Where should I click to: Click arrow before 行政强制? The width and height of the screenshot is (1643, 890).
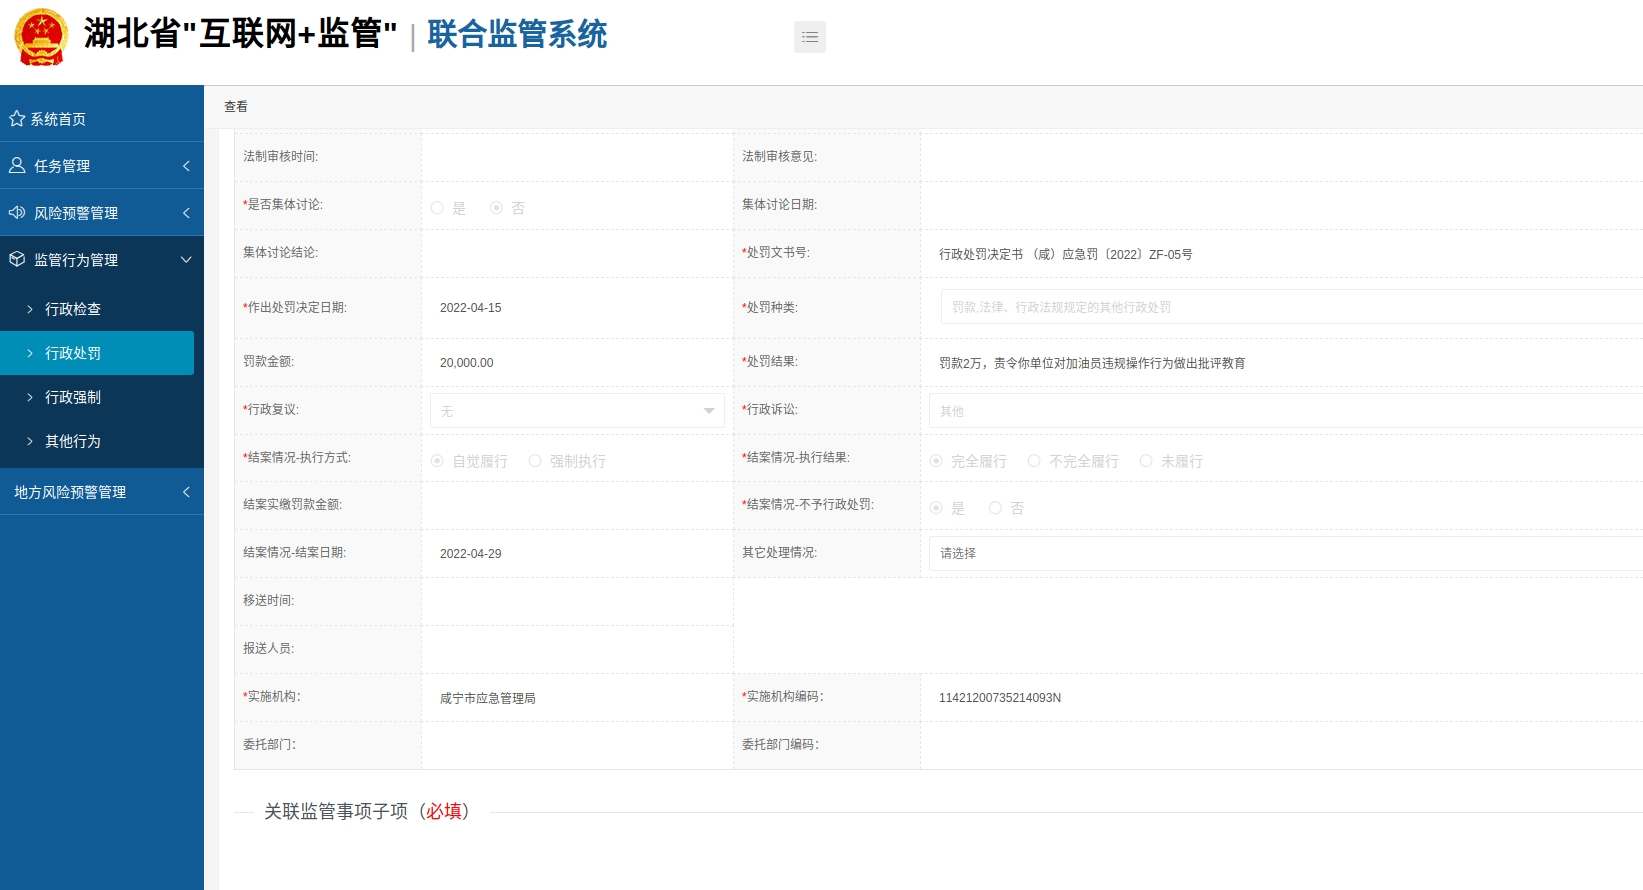(30, 398)
